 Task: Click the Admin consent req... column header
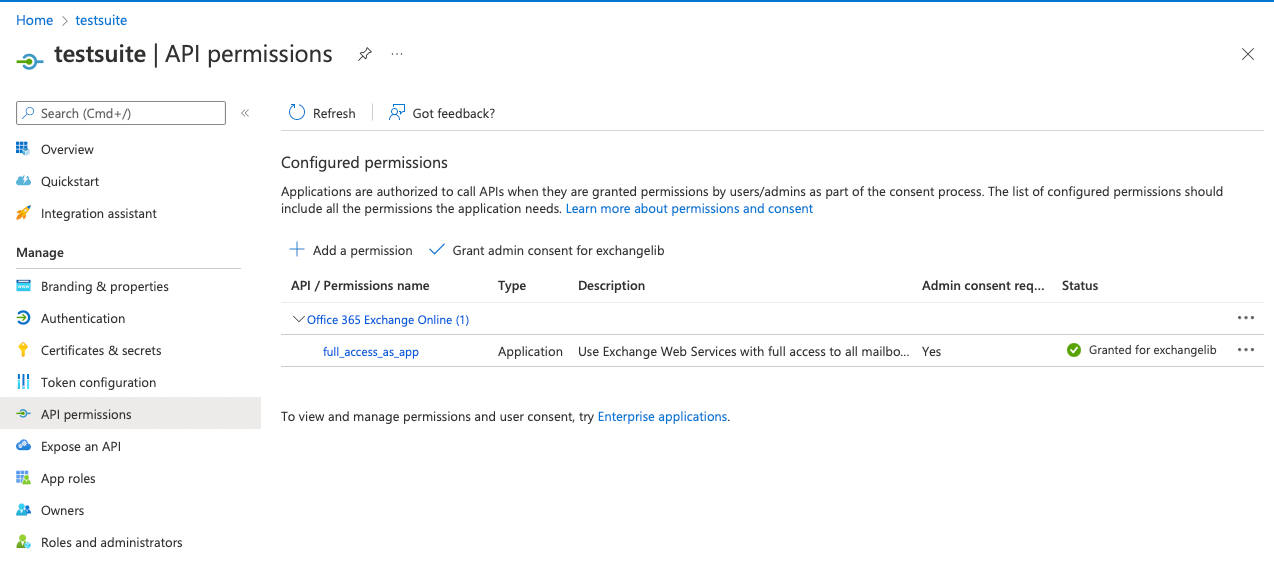point(983,285)
